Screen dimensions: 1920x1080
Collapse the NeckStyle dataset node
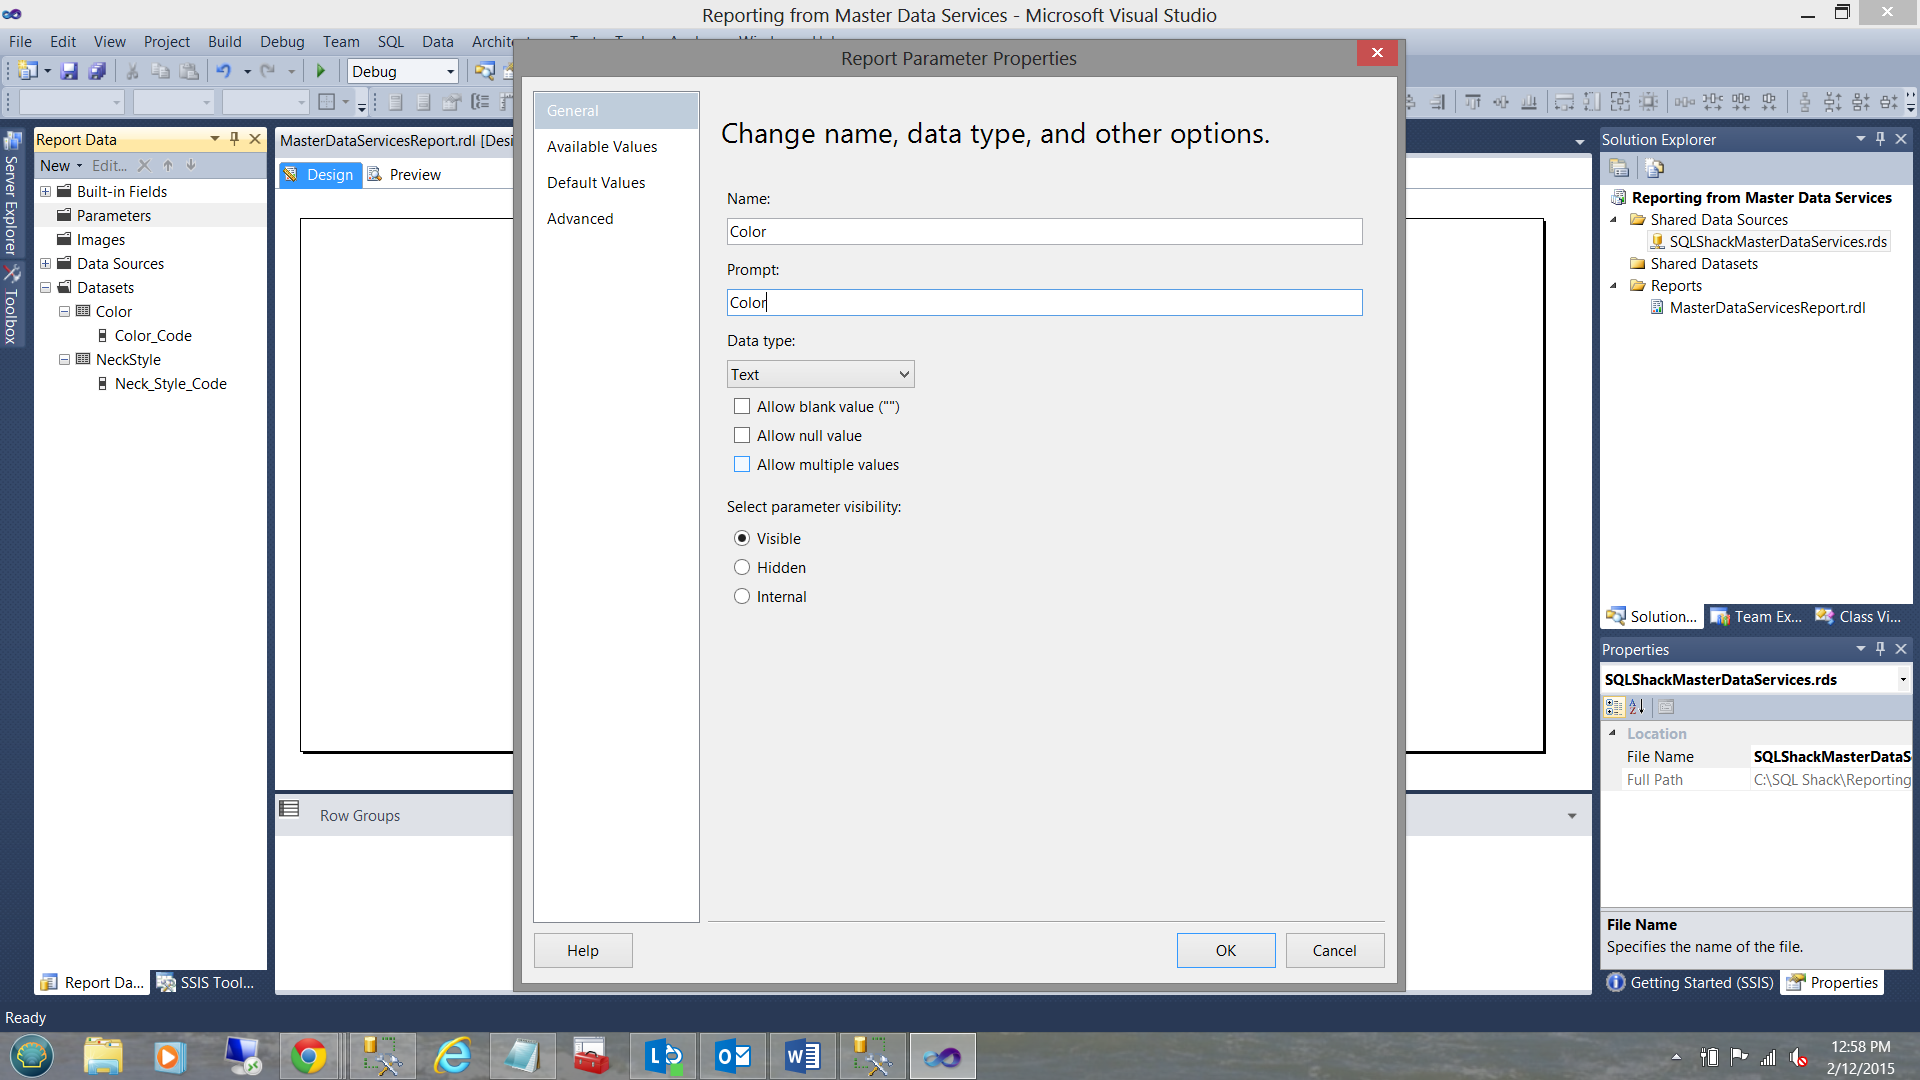click(64, 360)
